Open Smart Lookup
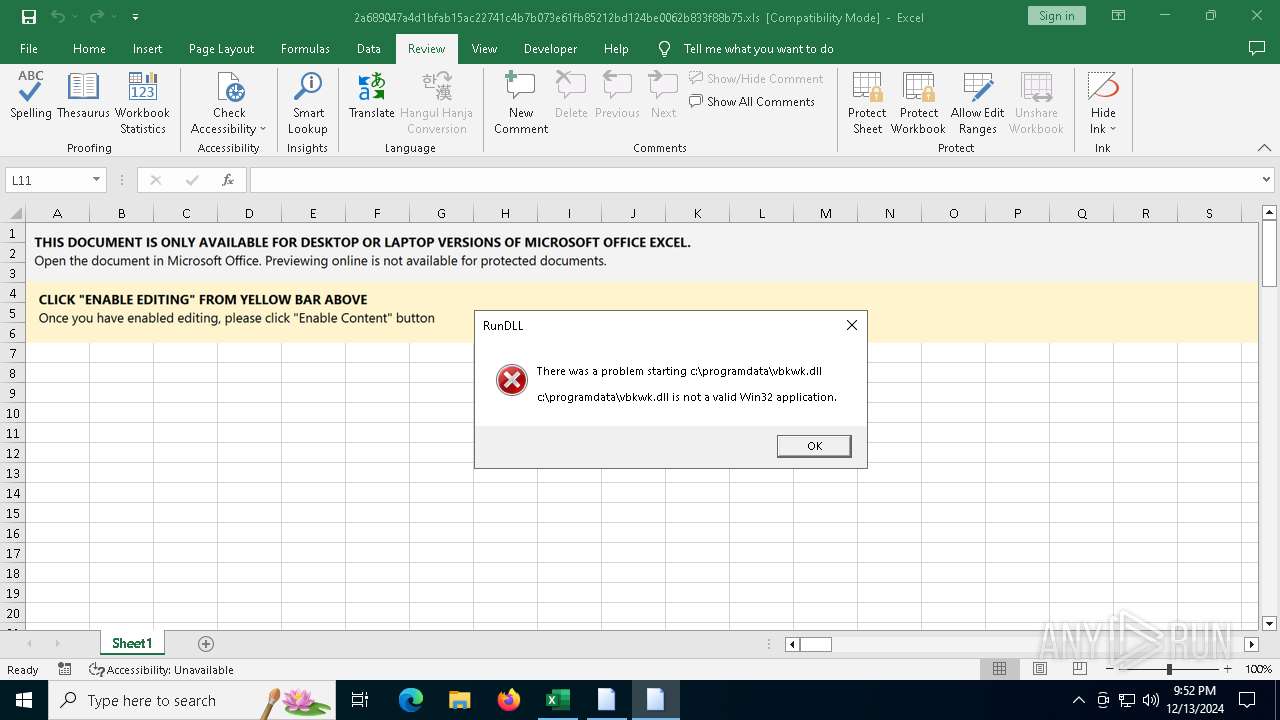The height and width of the screenshot is (720, 1280). (x=308, y=103)
